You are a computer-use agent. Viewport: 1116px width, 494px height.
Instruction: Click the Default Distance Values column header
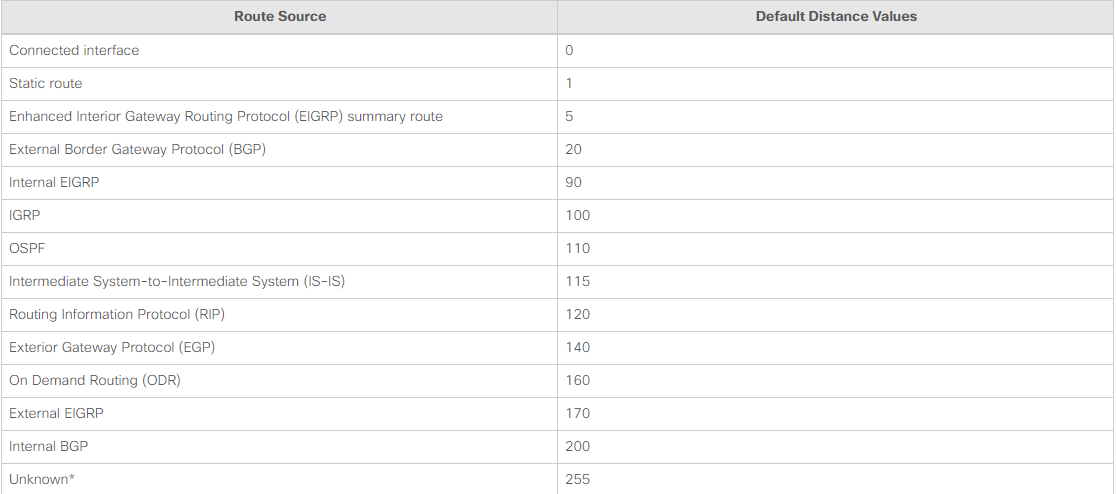coord(836,17)
